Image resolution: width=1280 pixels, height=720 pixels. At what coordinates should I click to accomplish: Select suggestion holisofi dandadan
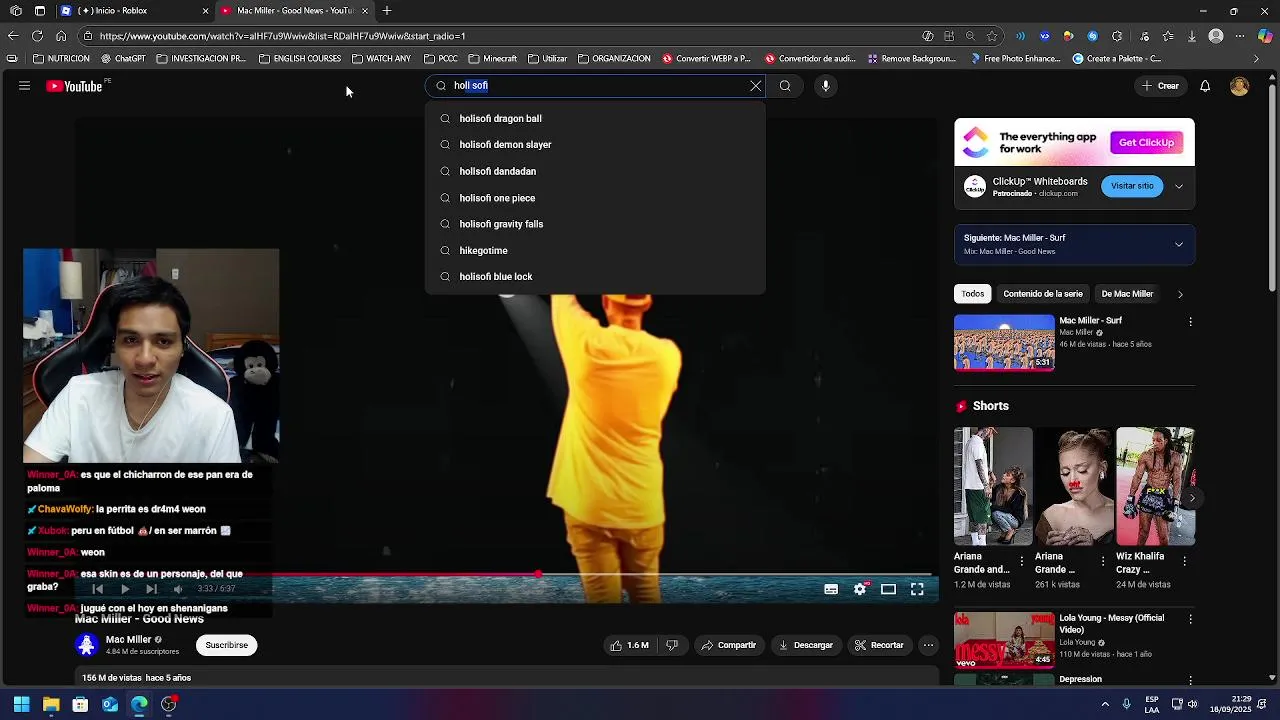coord(595,171)
